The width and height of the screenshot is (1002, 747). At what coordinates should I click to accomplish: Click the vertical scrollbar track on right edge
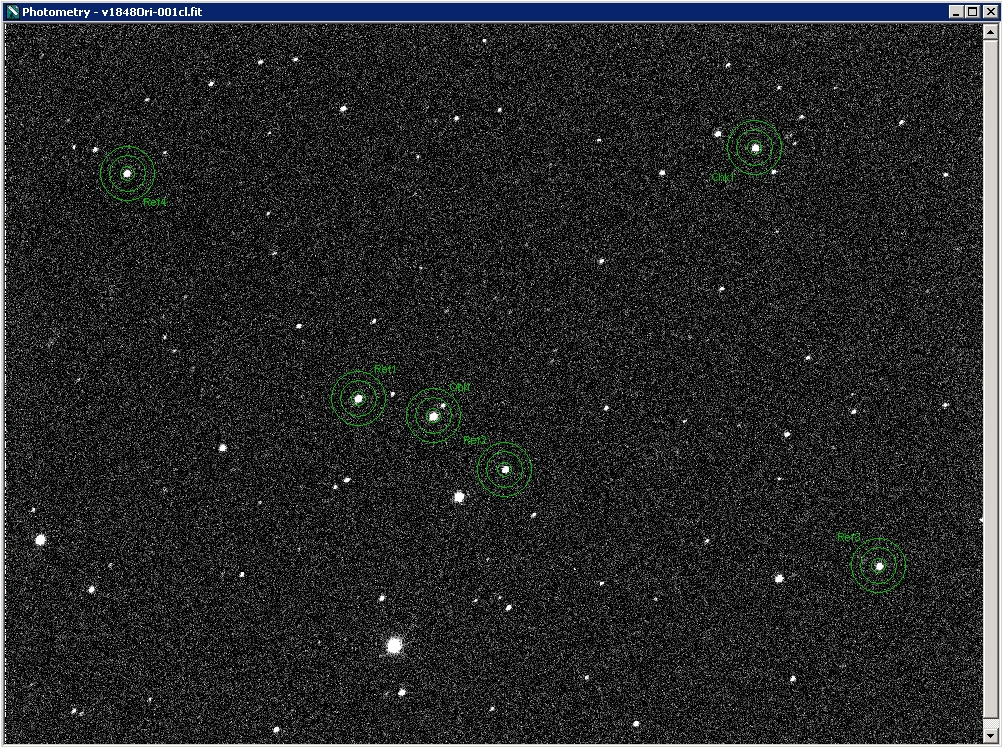pyautogui.click(x=990, y=380)
